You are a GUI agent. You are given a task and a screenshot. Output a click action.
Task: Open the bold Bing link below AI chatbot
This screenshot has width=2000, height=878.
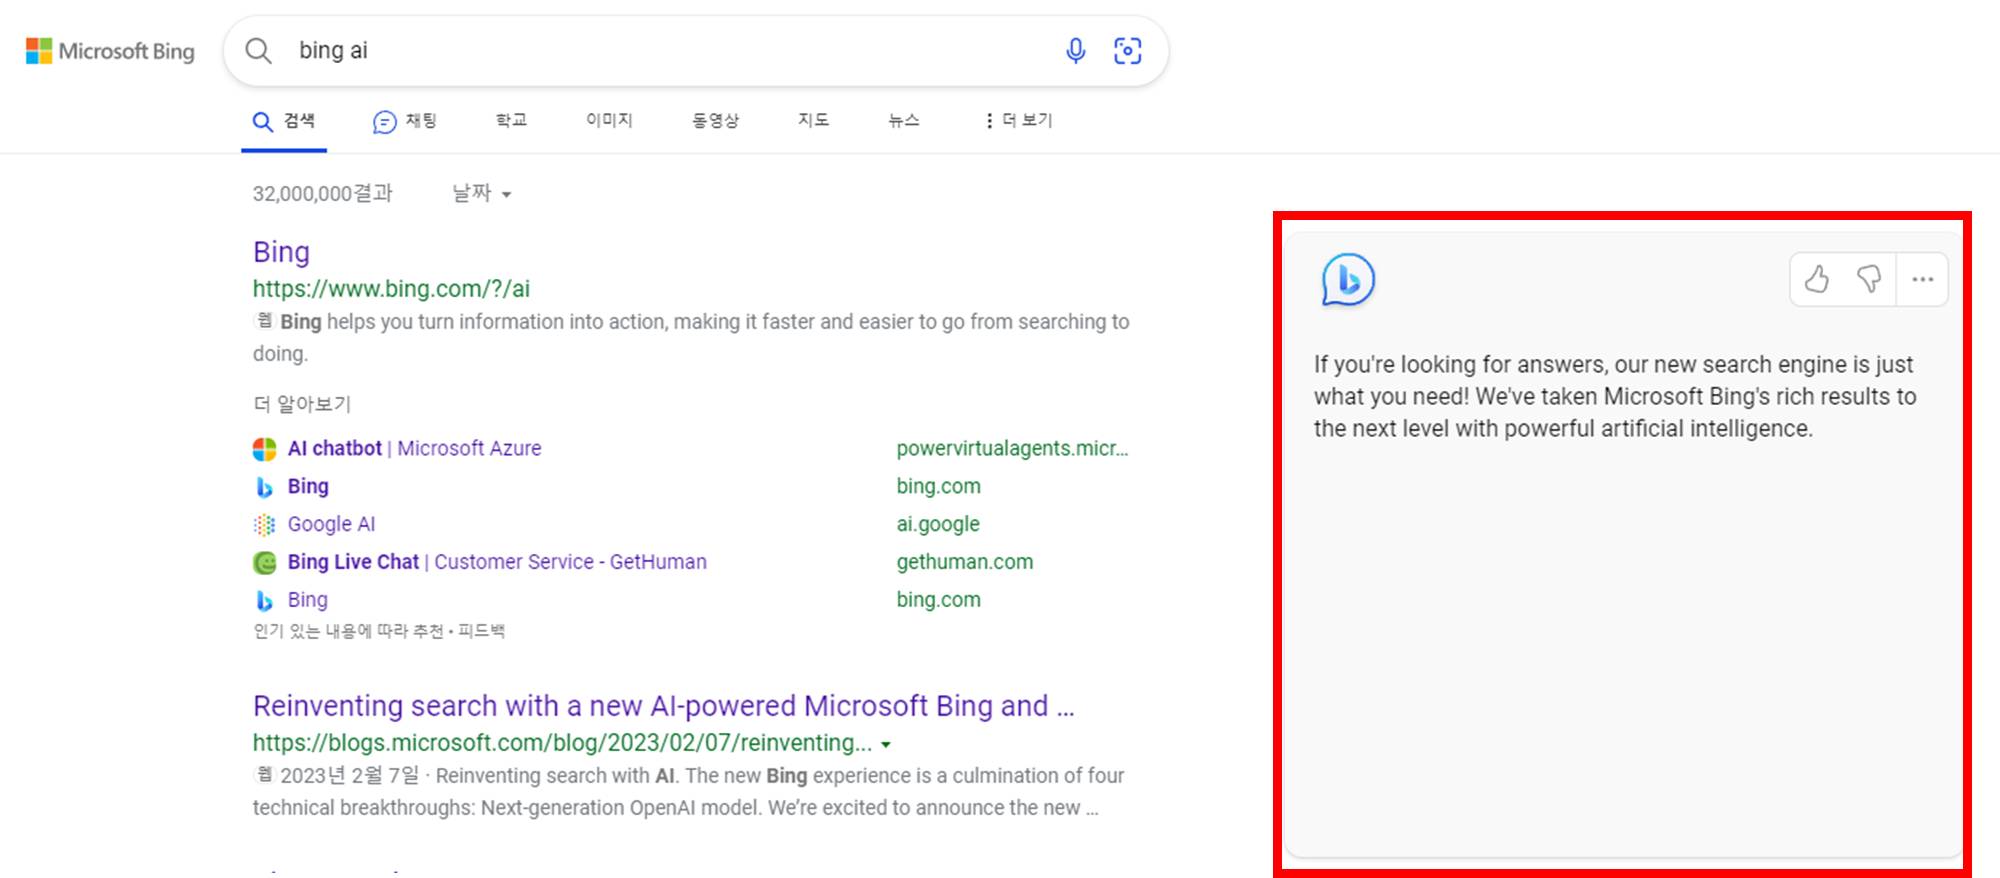tap(308, 486)
